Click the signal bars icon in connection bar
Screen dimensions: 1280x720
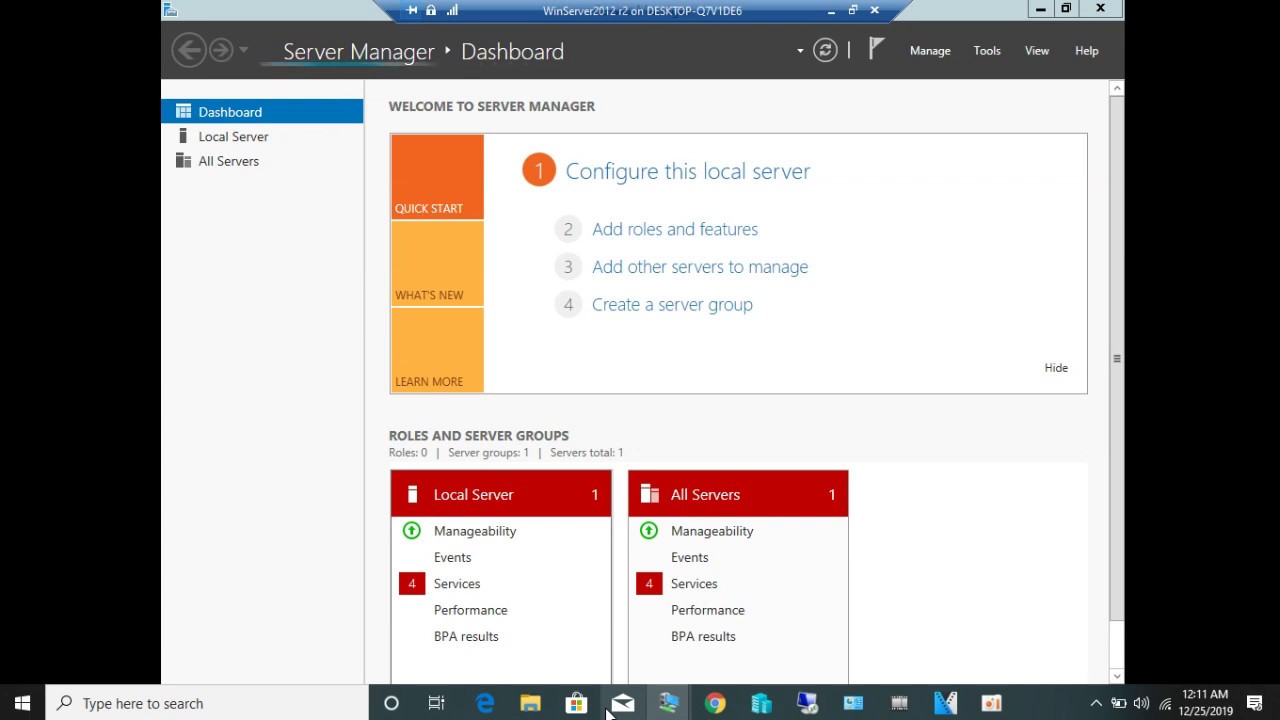[x=452, y=10]
